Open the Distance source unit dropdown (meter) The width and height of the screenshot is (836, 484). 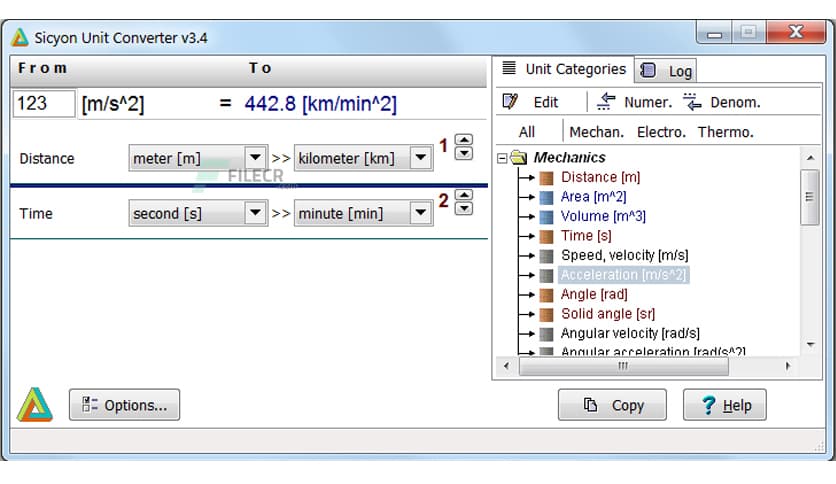click(255, 157)
